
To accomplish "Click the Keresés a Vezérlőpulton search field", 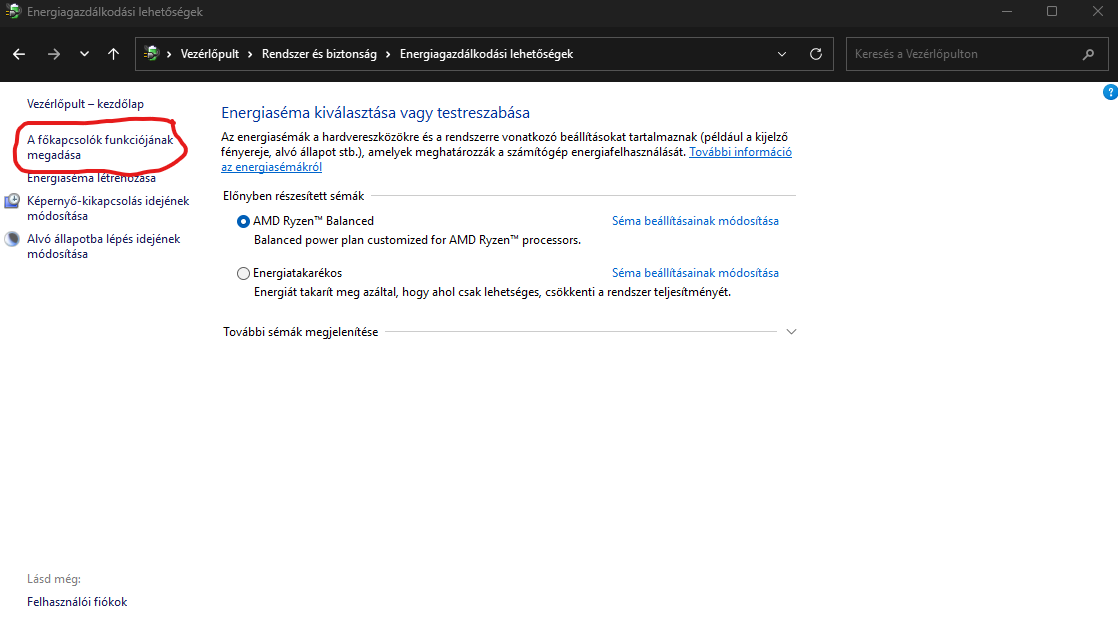I will tap(960, 54).
